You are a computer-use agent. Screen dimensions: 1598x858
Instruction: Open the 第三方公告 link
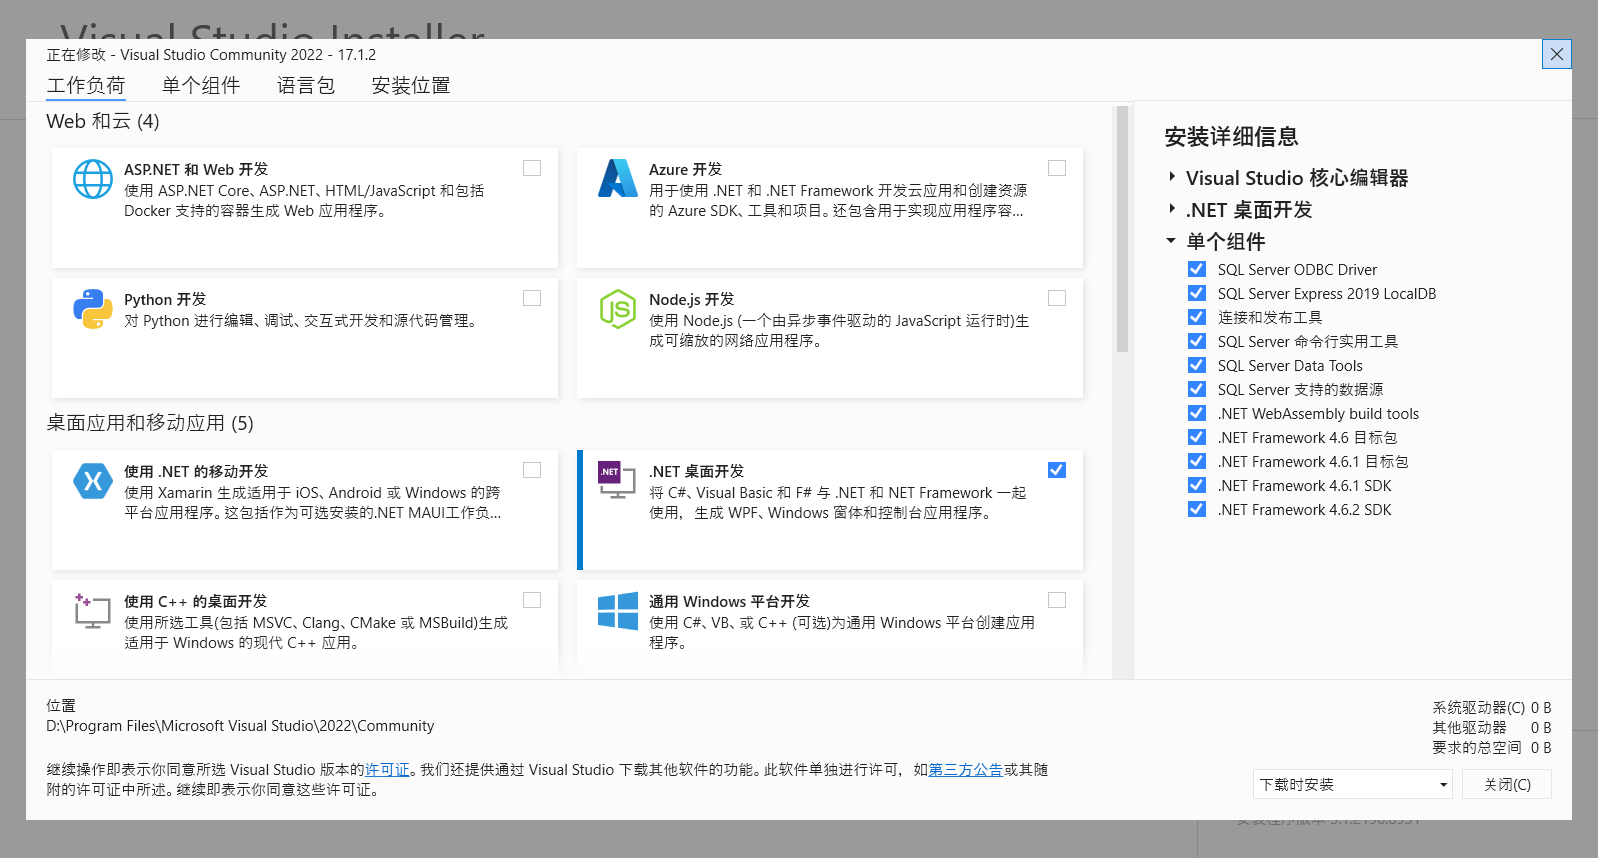pos(966,770)
